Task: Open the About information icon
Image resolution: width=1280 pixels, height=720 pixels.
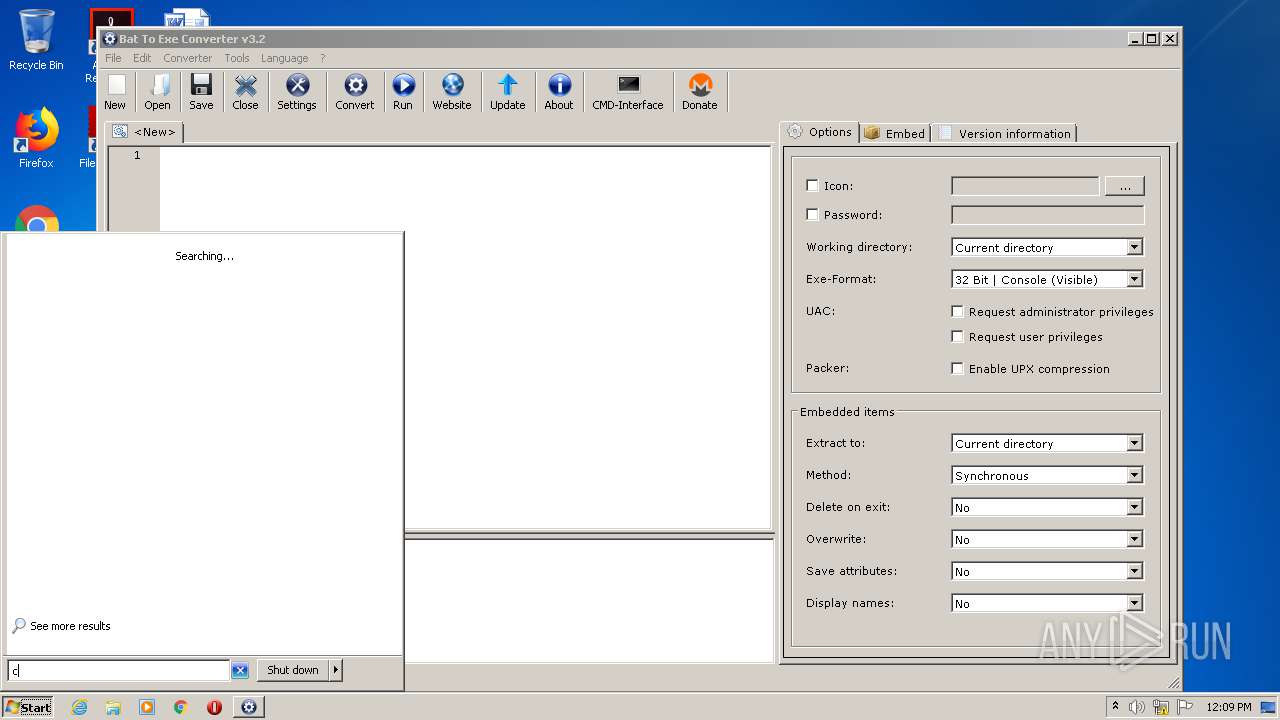Action: coord(559,91)
